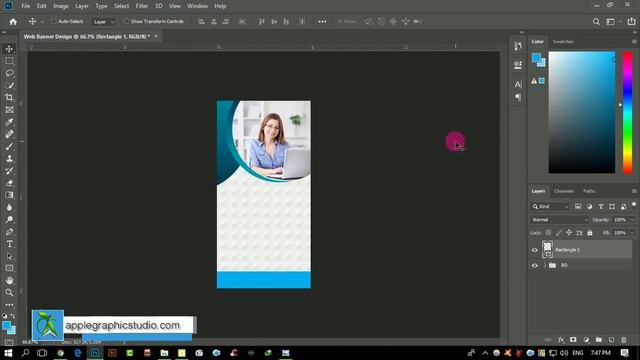Pick a color in the Color field
This screenshot has height=360, width=640.
tap(582, 113)
